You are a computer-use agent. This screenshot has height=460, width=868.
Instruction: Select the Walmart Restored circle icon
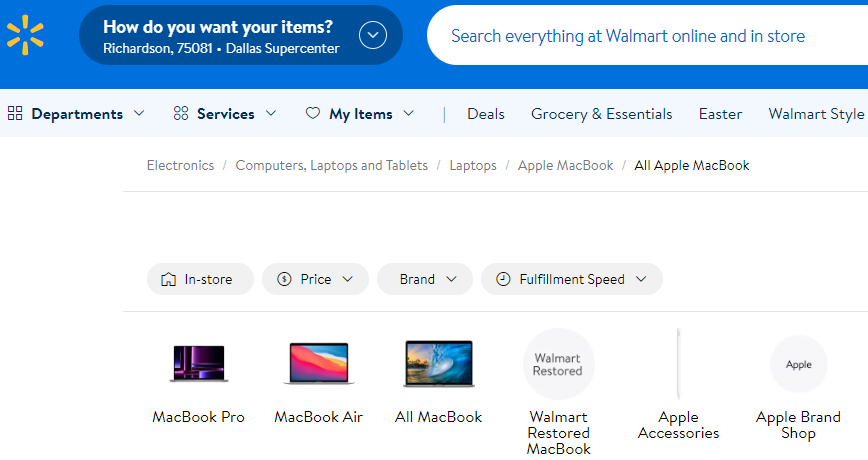(558, 364)
